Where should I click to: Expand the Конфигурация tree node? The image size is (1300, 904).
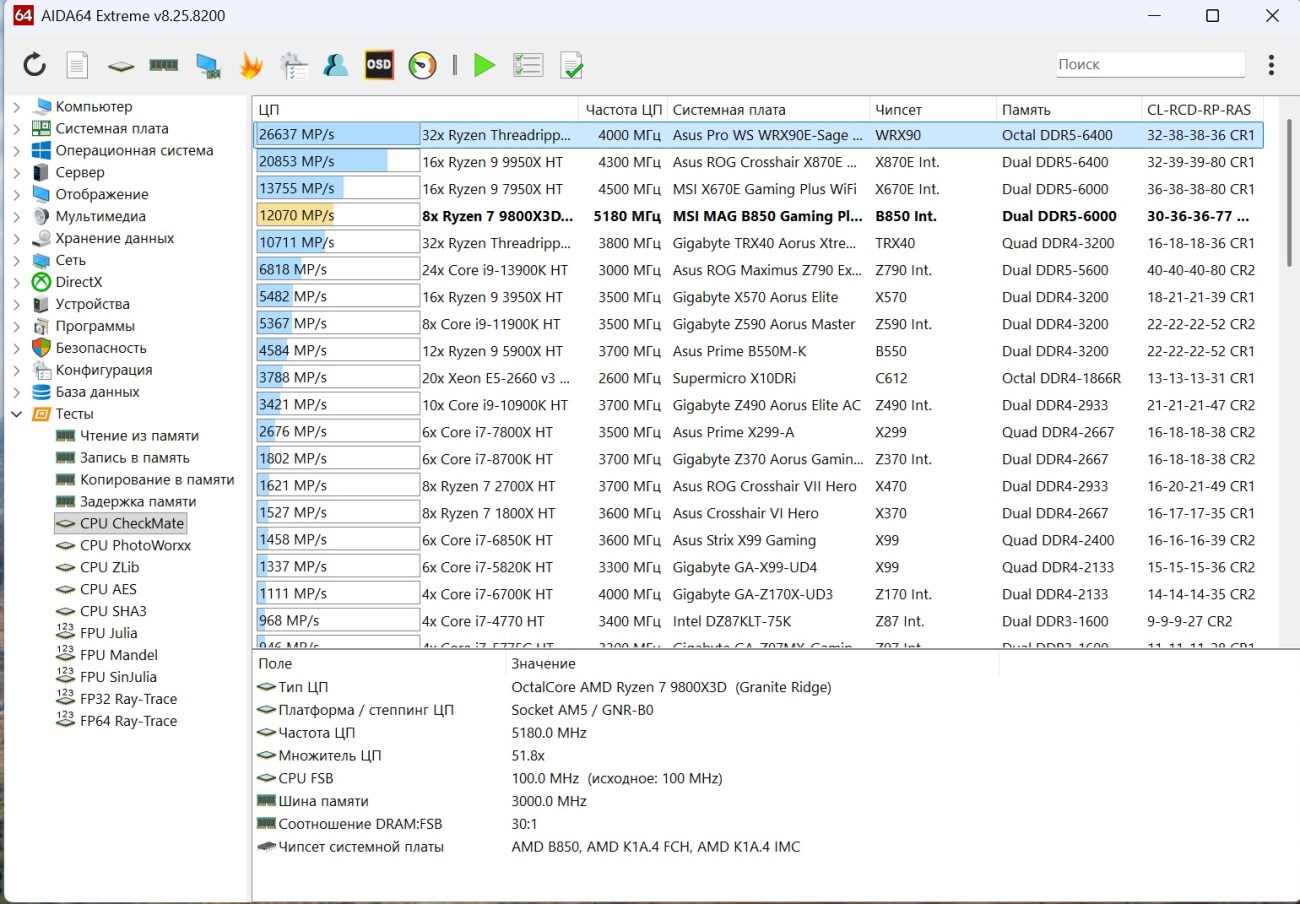tap(16, 370)
